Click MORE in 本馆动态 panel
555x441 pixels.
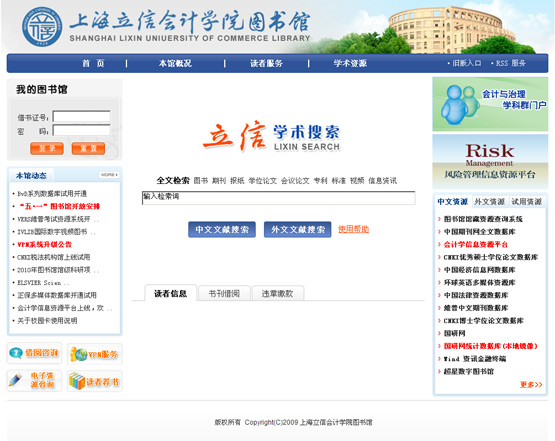109,175
